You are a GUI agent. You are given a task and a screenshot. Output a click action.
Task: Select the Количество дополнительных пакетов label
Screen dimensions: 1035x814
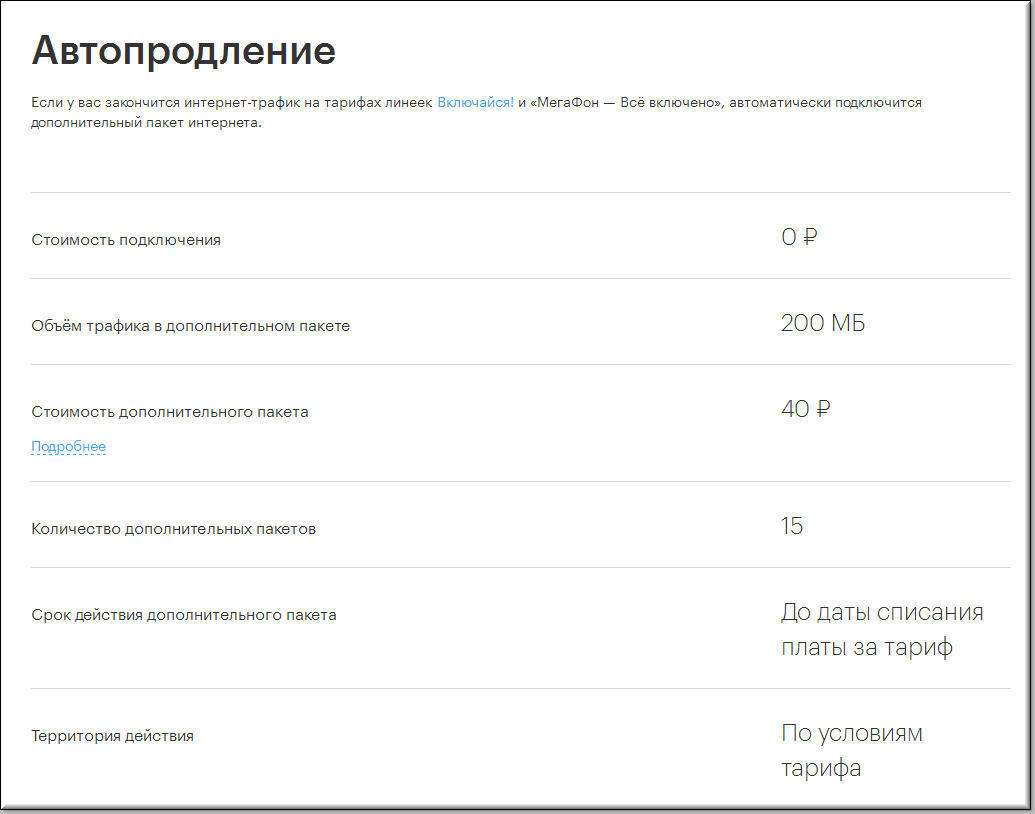(x=173, y=529)
